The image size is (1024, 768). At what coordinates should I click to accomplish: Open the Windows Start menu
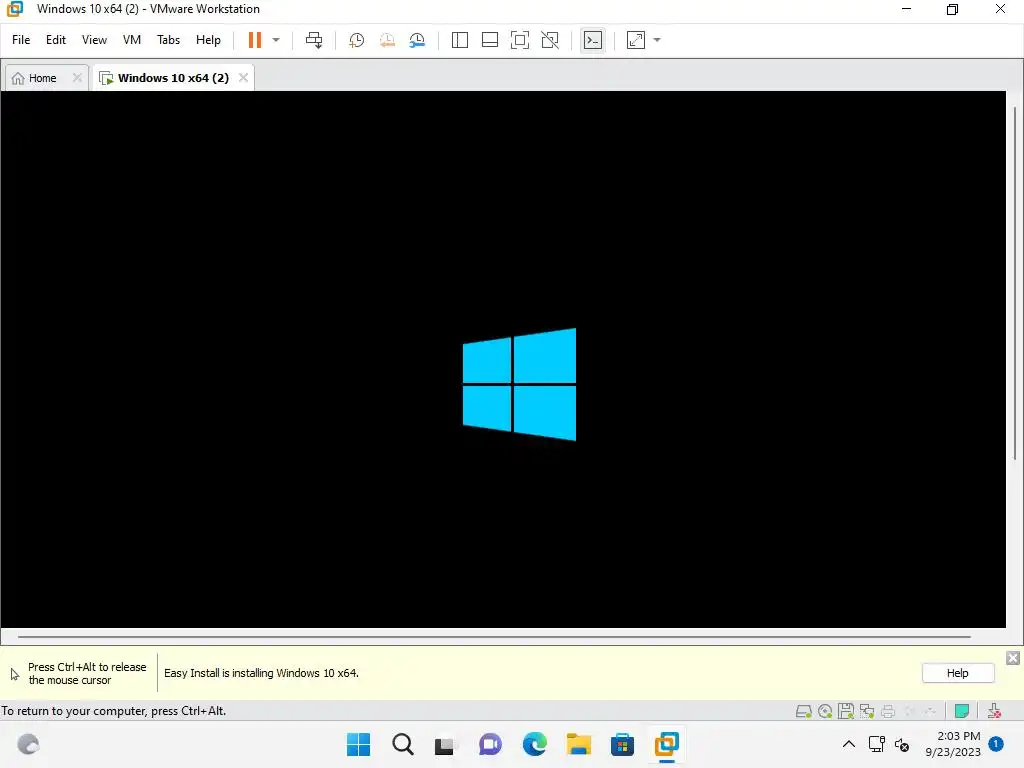pos(358,744)
